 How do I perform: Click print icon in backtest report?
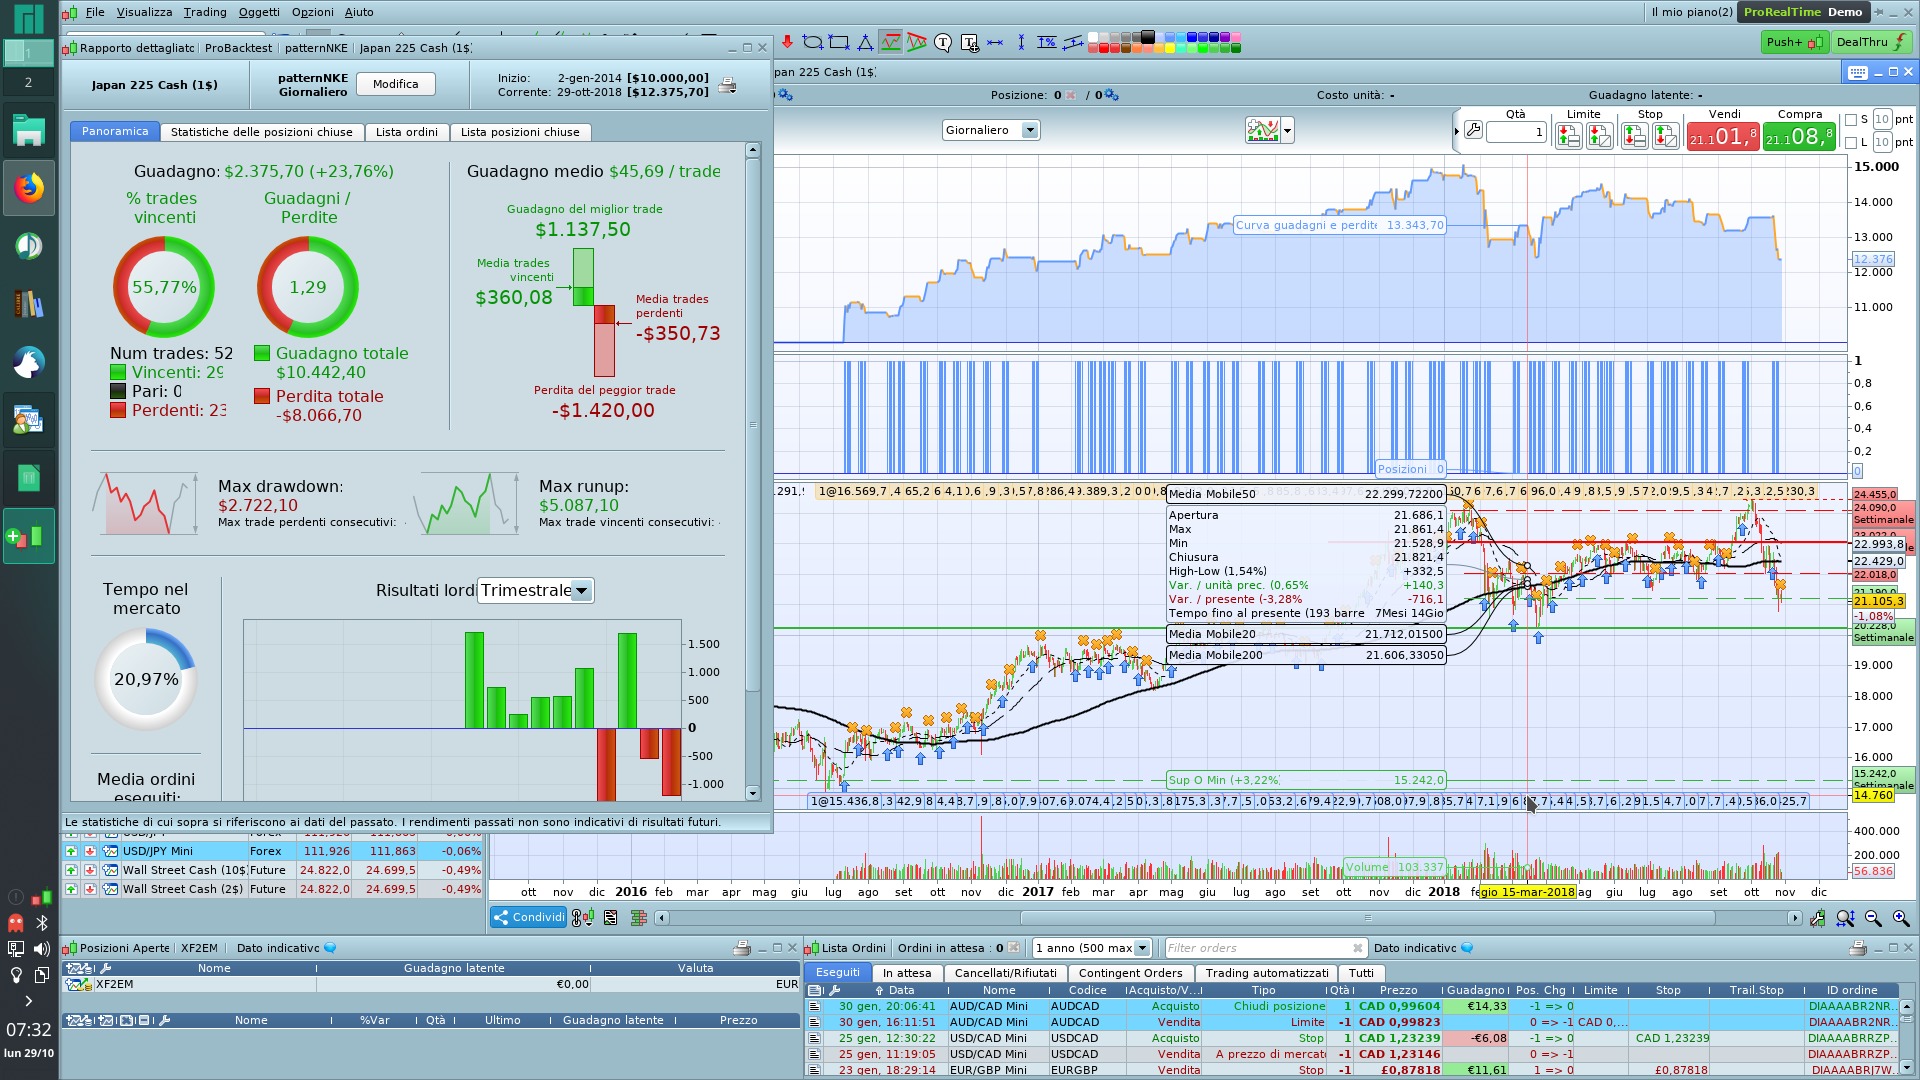tap(727, 85)
